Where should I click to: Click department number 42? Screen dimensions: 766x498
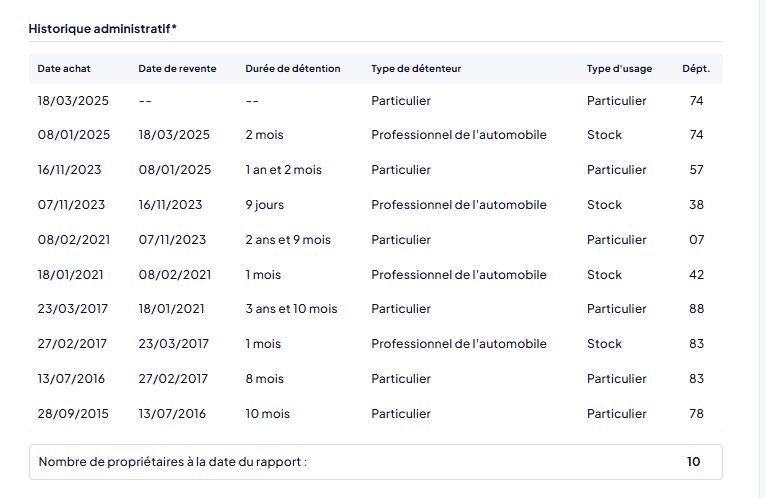(x=696, y=275)
